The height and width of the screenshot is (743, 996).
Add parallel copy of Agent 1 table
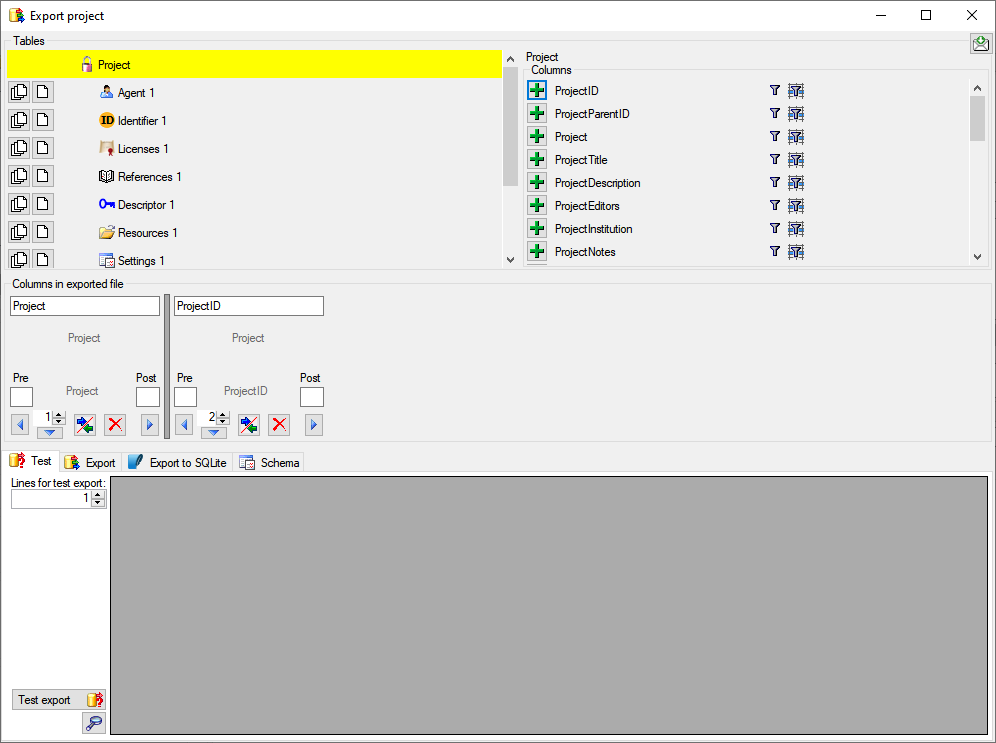pyautogui.click(x=19, y=92)
